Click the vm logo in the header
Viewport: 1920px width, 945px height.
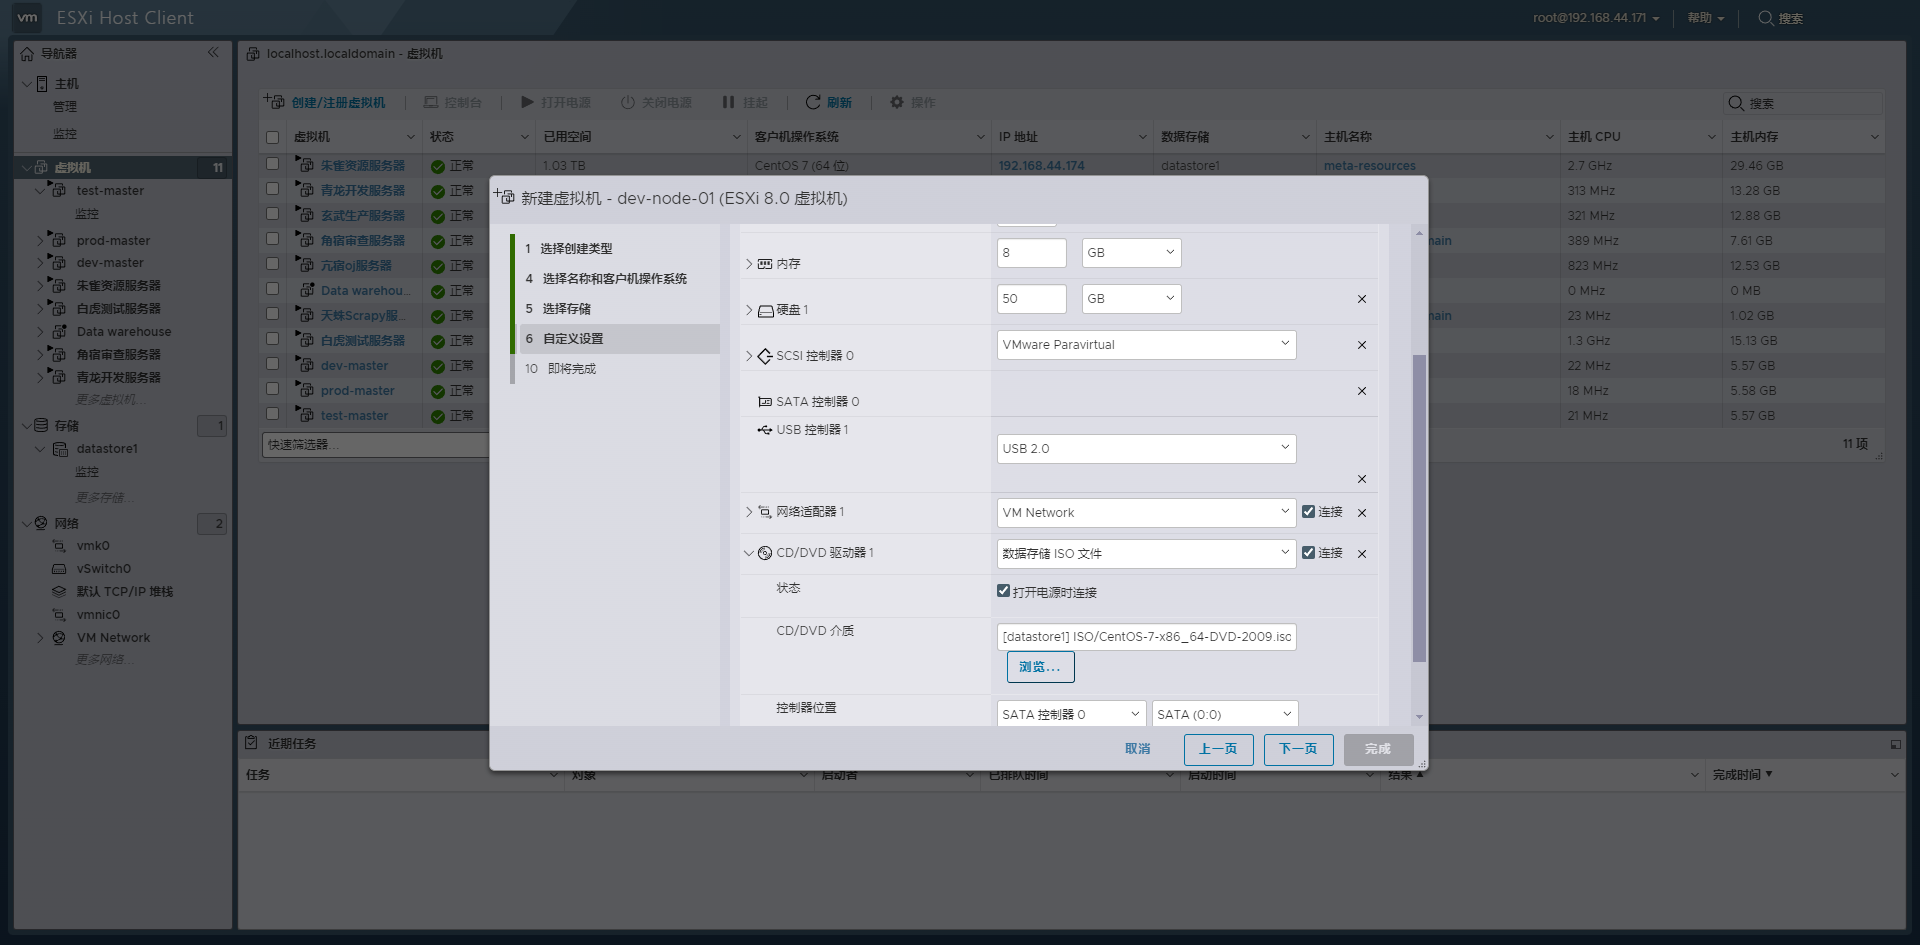pos(27,17)
